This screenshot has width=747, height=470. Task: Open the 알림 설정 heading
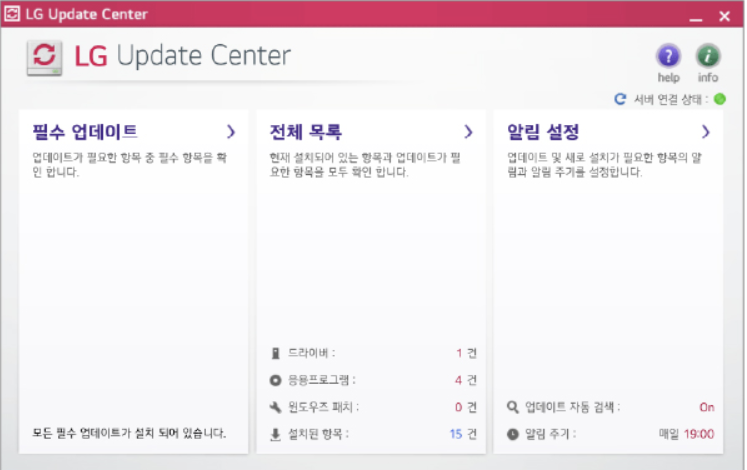(543, 132)
